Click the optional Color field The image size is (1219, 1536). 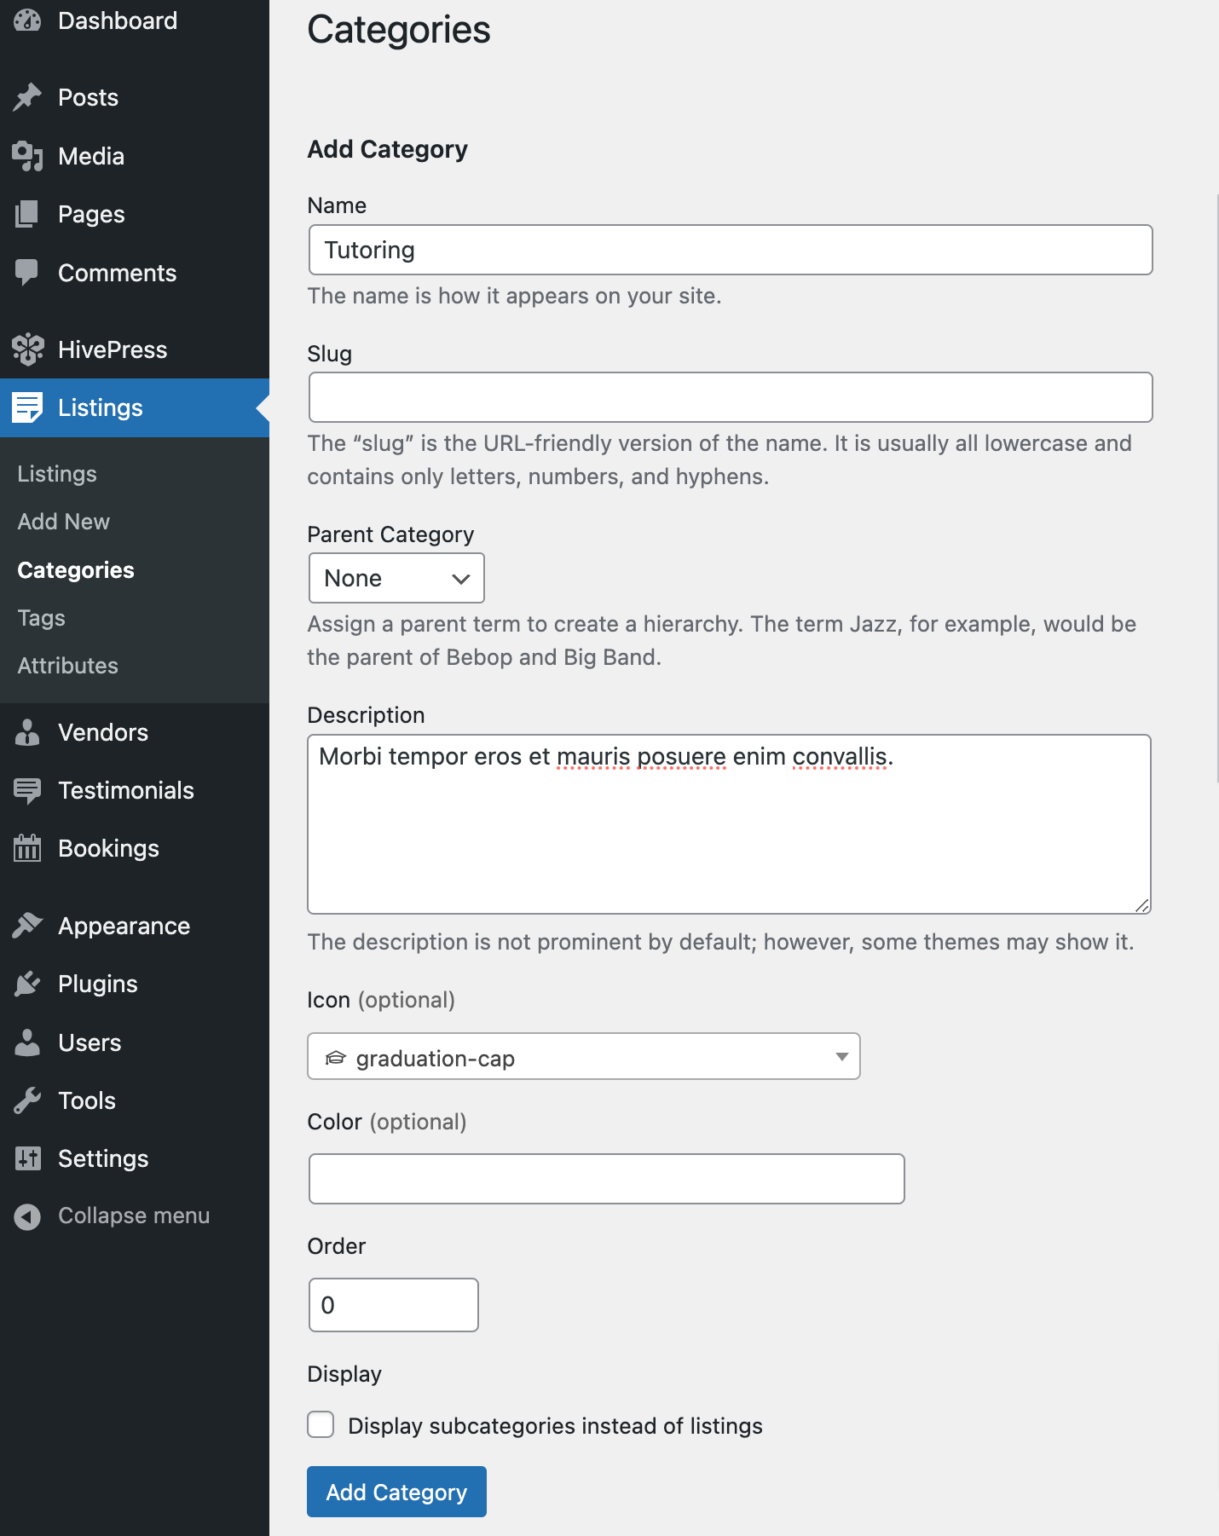point(605,1179)
